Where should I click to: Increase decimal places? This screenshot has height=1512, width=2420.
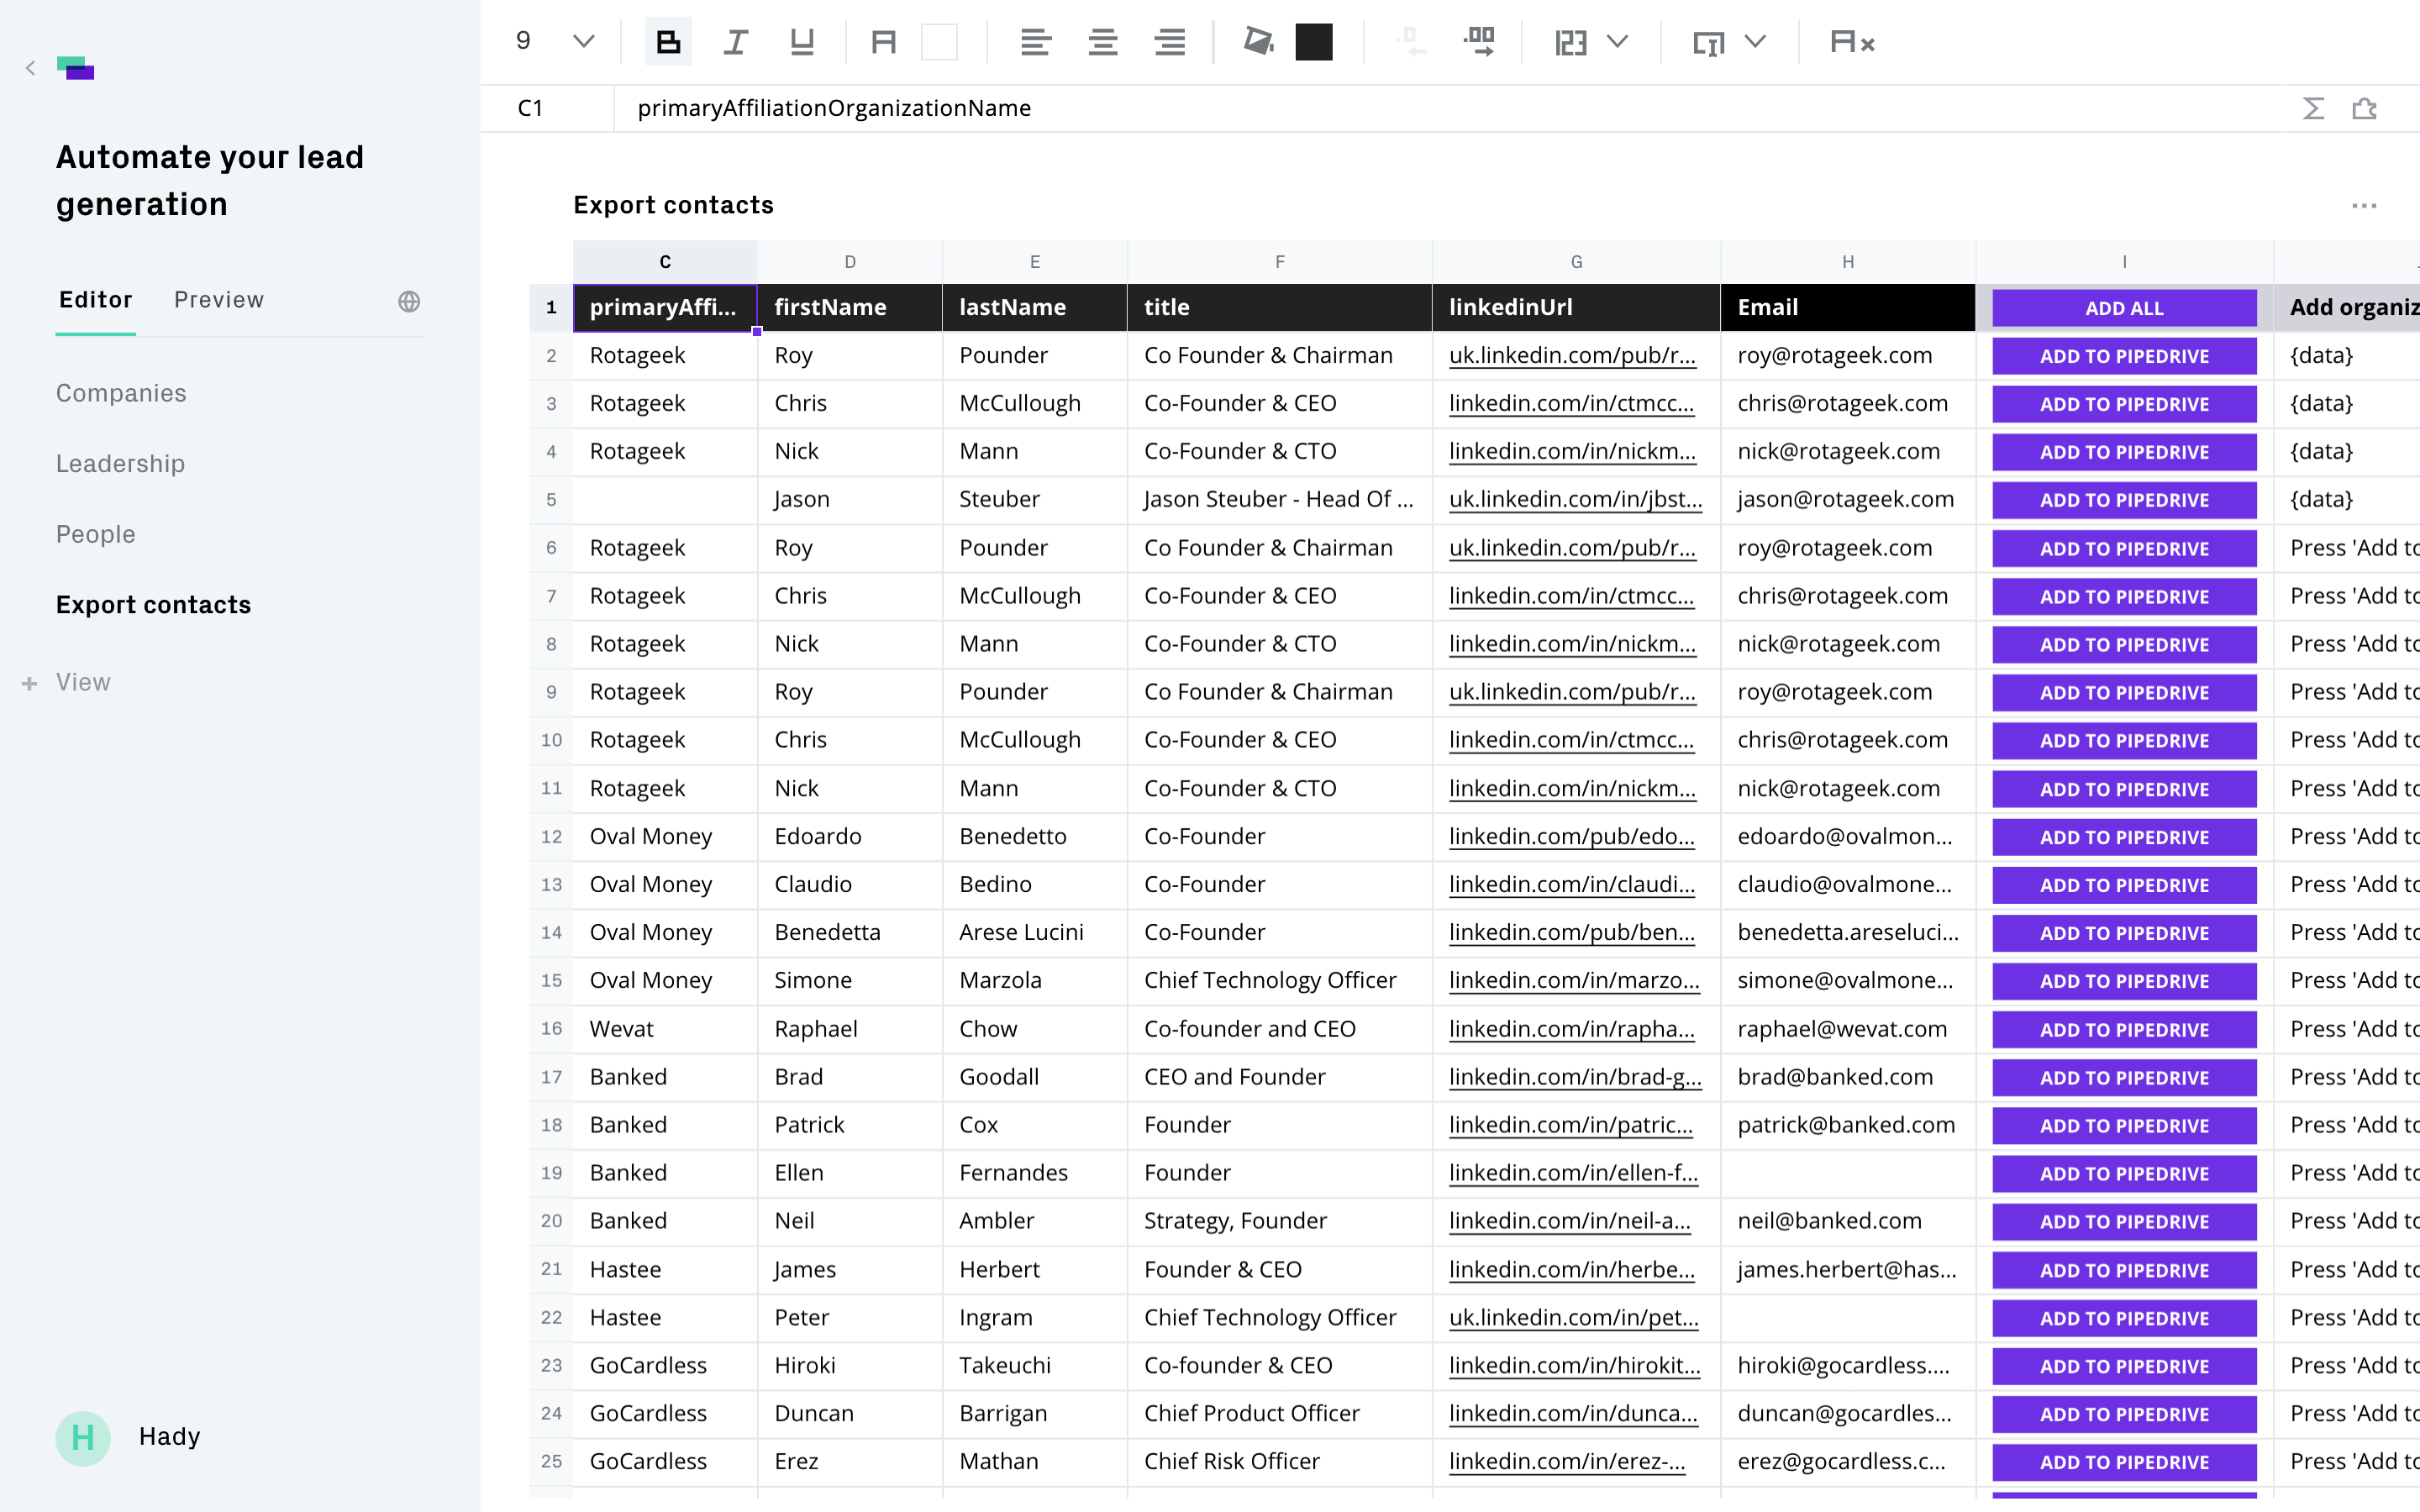pos(1479,42)
